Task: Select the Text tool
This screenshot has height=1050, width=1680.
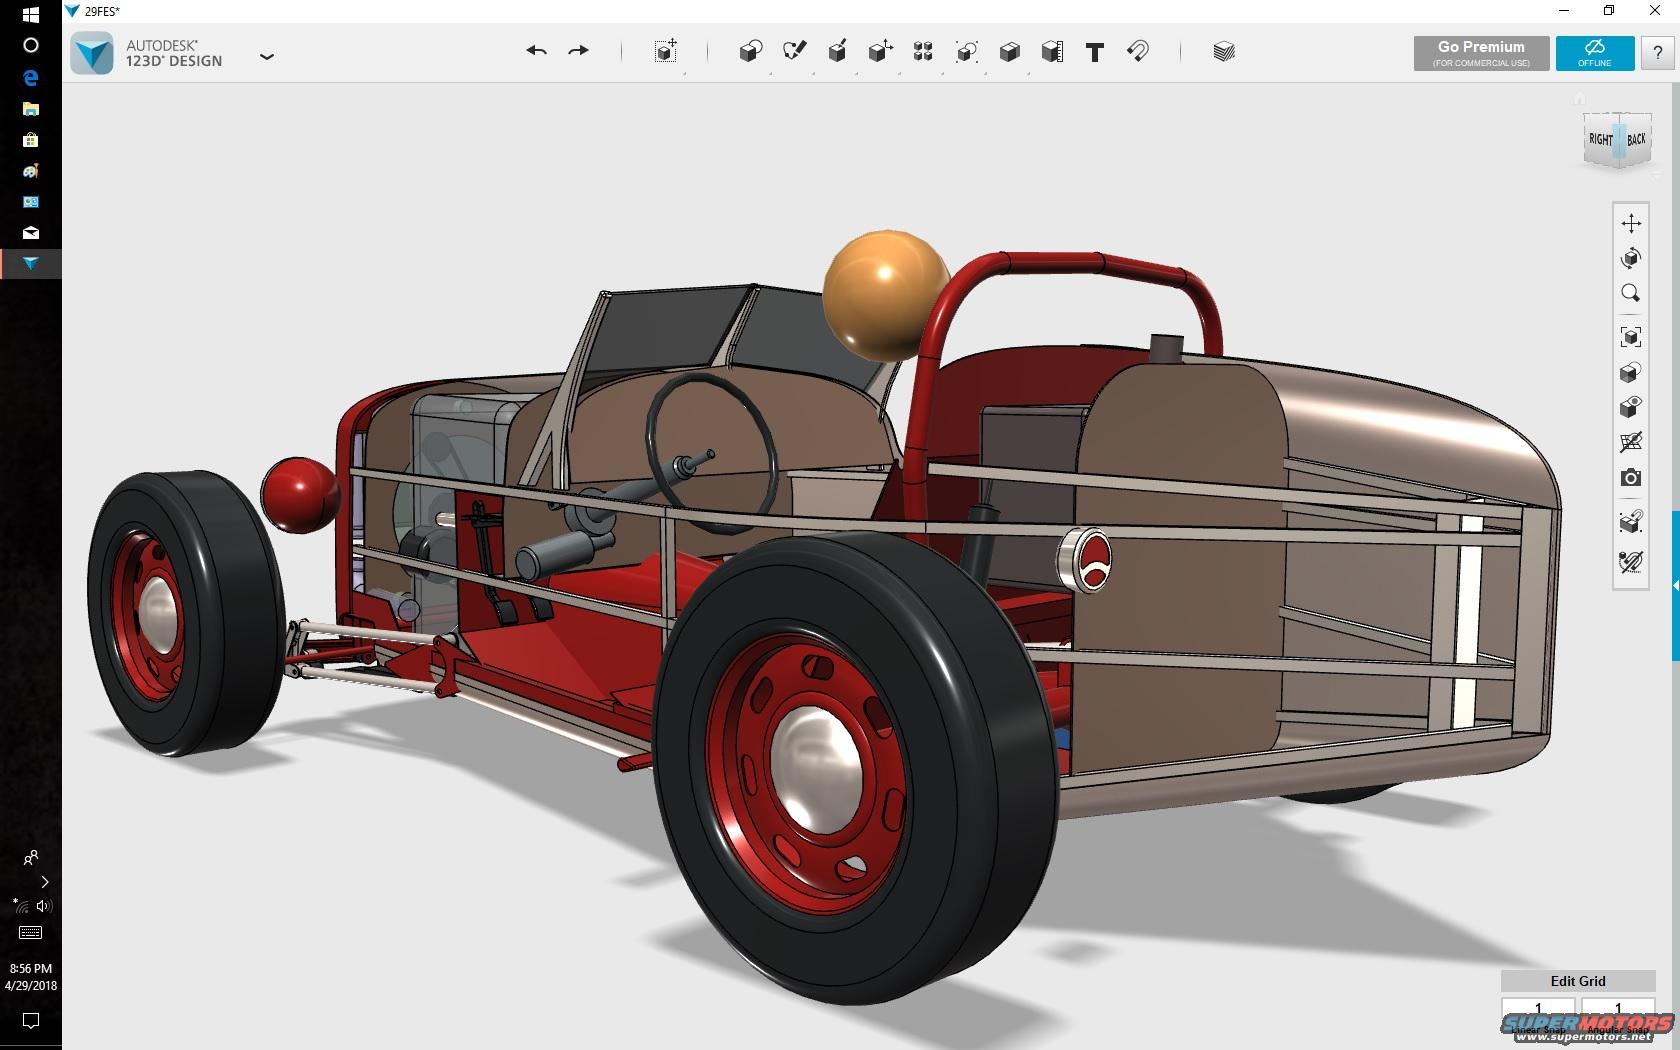Action: coord(1095,52)
